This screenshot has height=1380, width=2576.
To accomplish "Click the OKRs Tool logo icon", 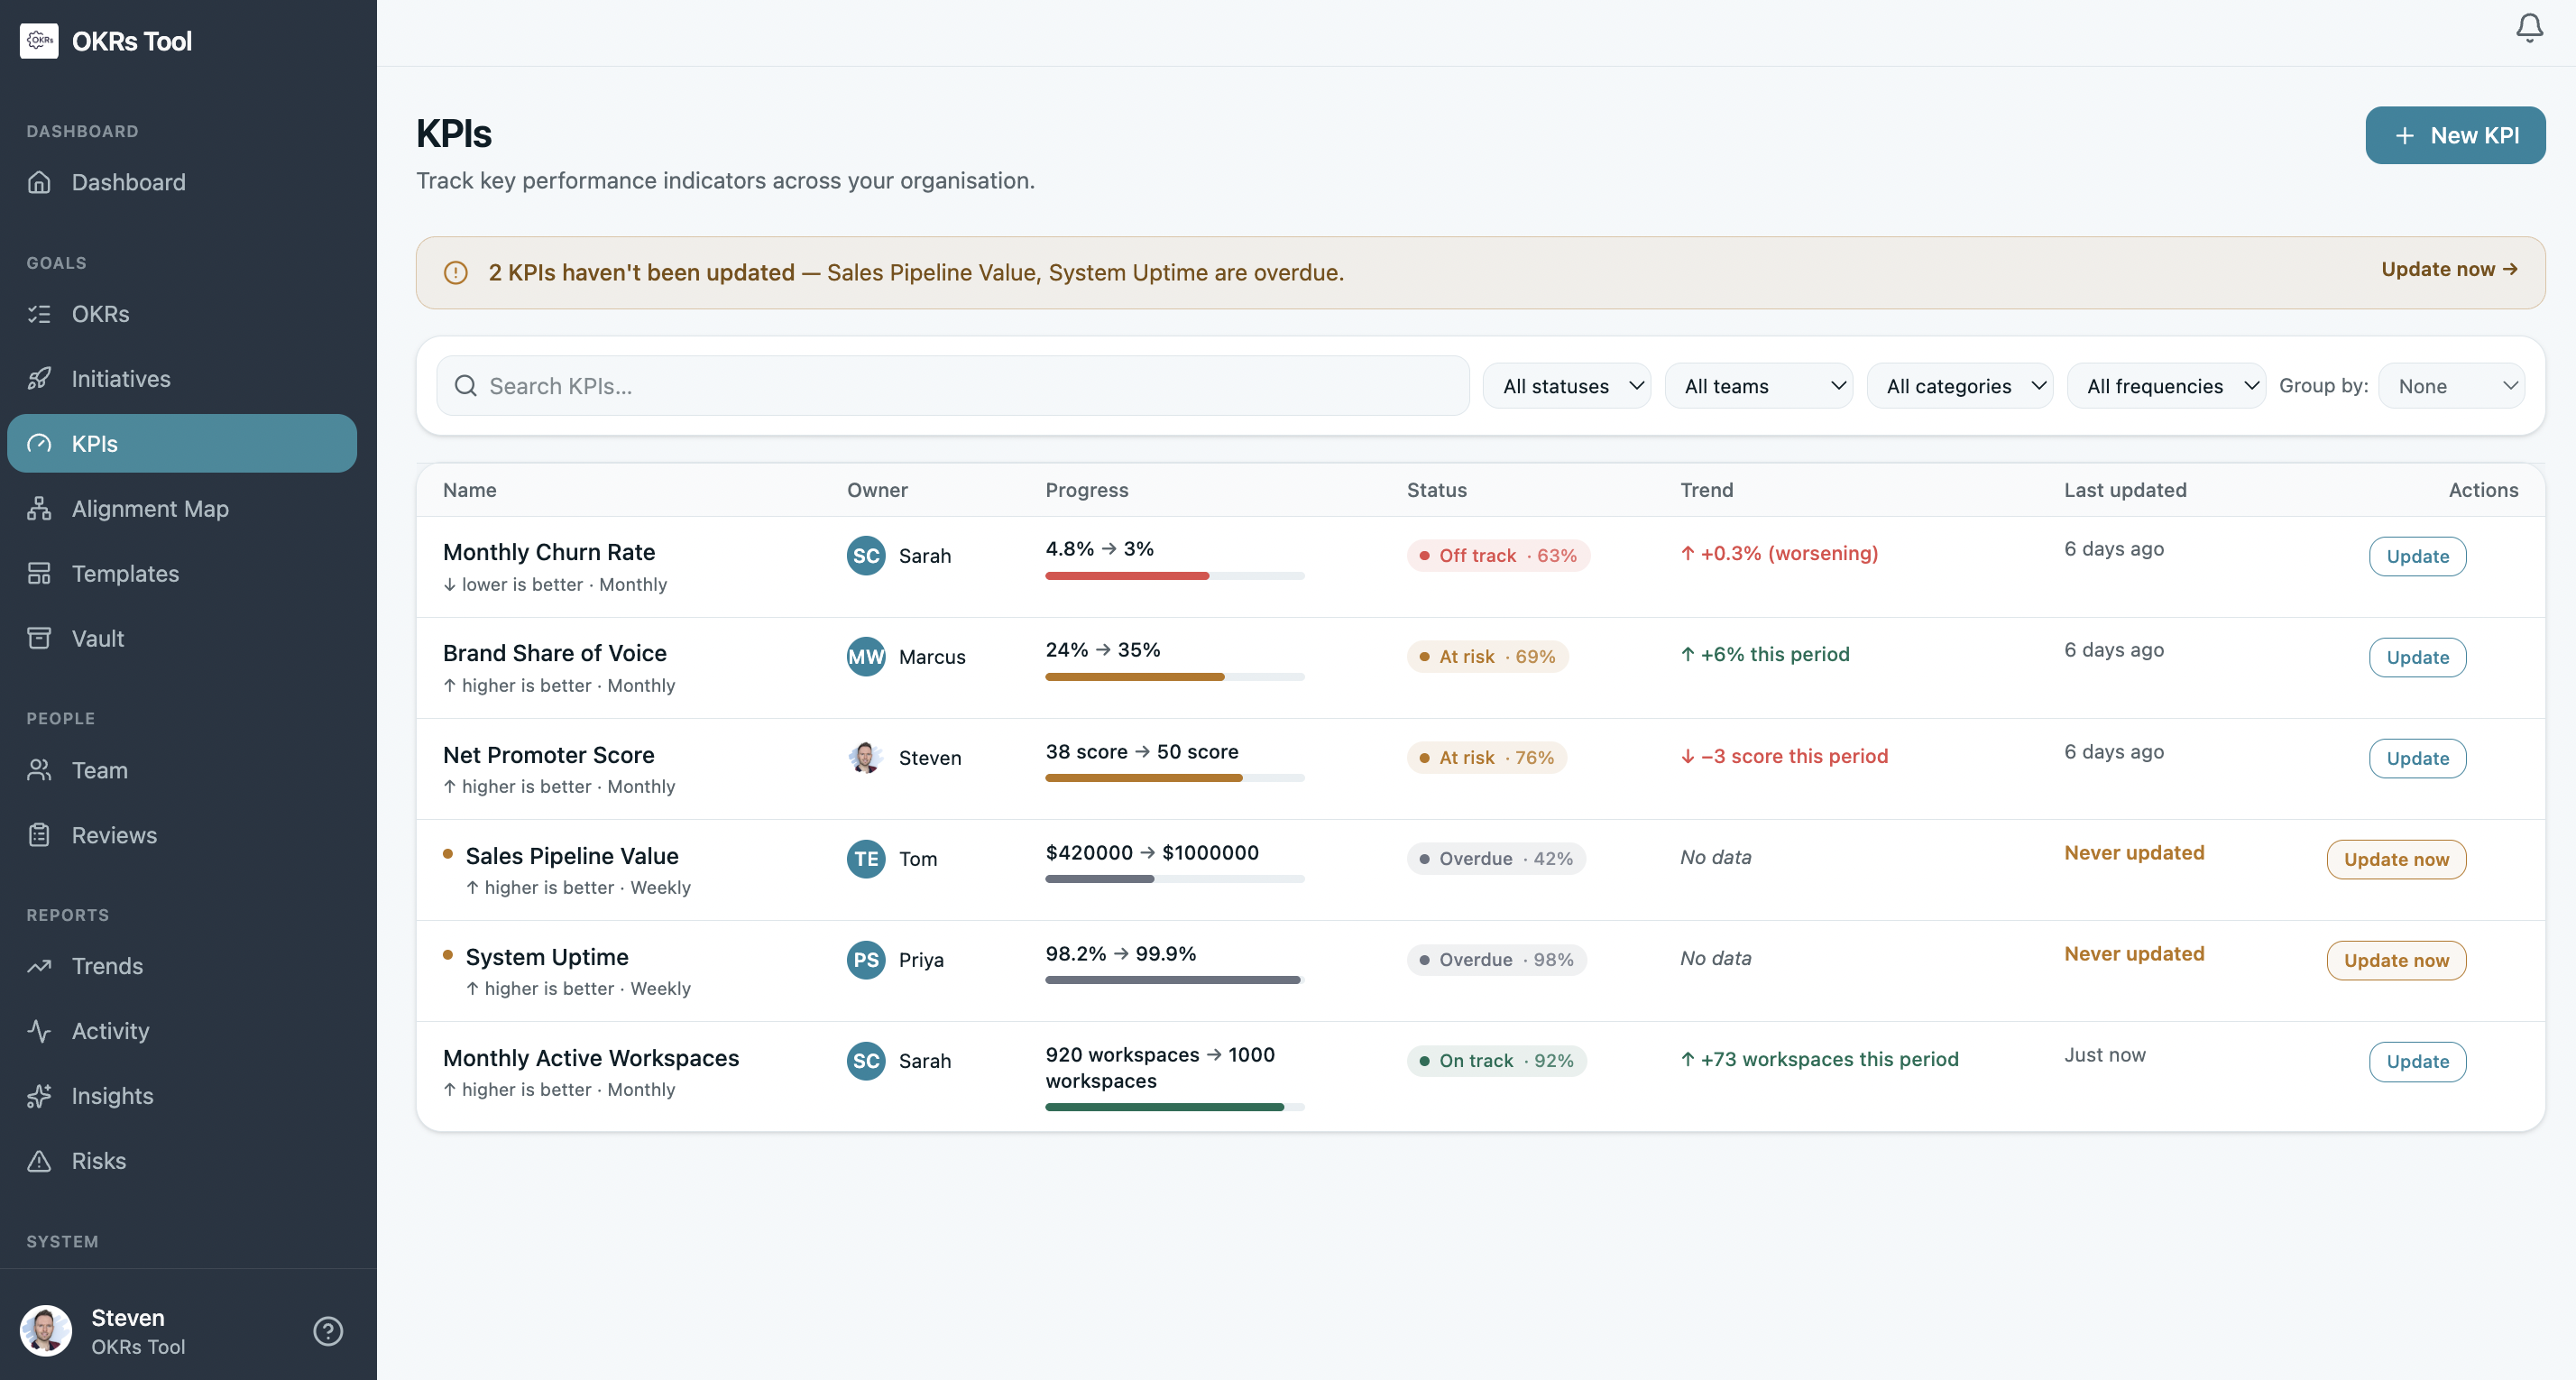I will click(39, 41).
